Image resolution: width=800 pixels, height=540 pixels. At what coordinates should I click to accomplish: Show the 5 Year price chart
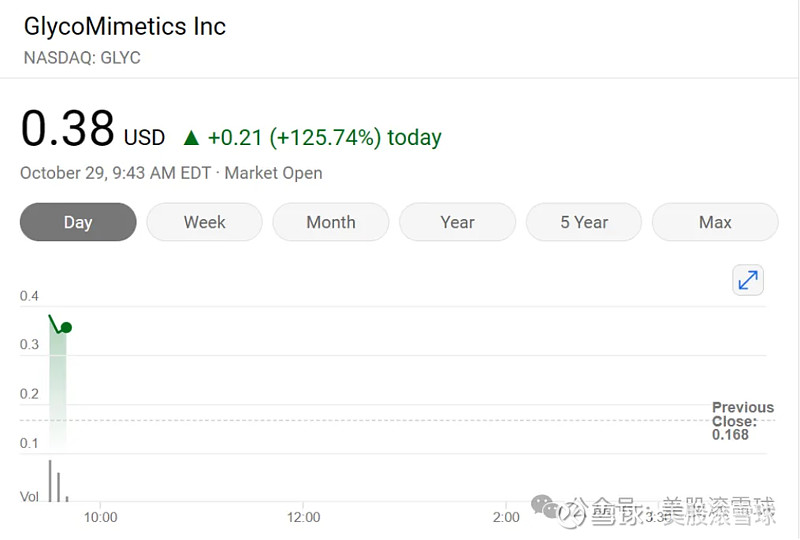(584, 222)
